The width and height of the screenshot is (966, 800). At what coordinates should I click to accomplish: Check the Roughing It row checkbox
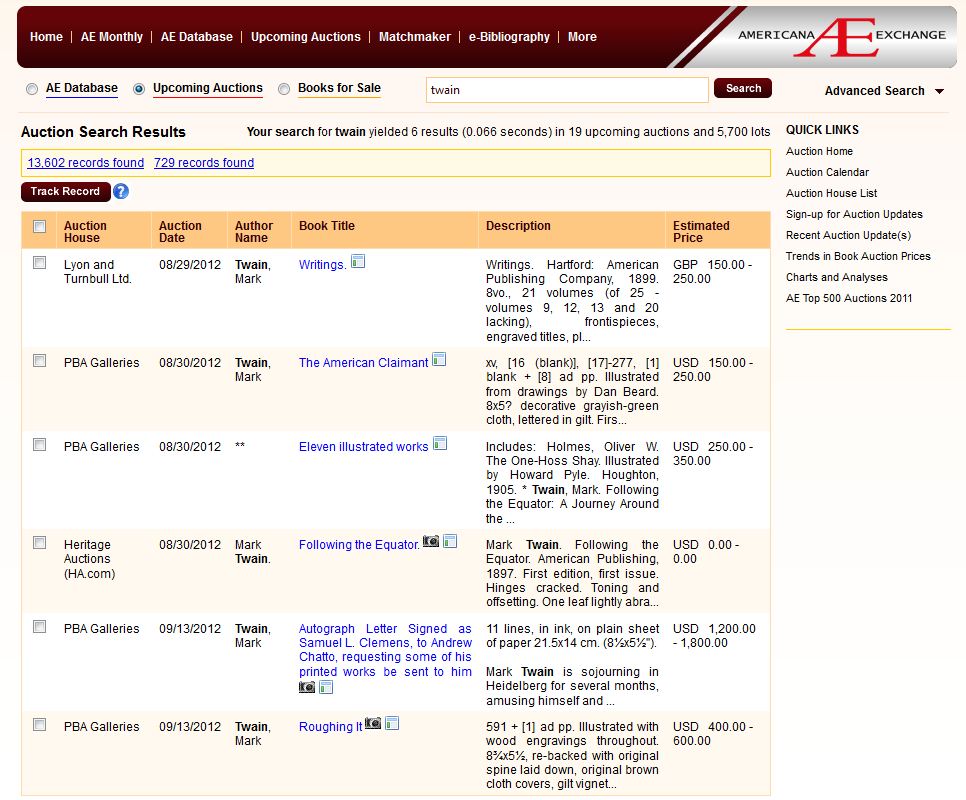(x=39, y=725)
